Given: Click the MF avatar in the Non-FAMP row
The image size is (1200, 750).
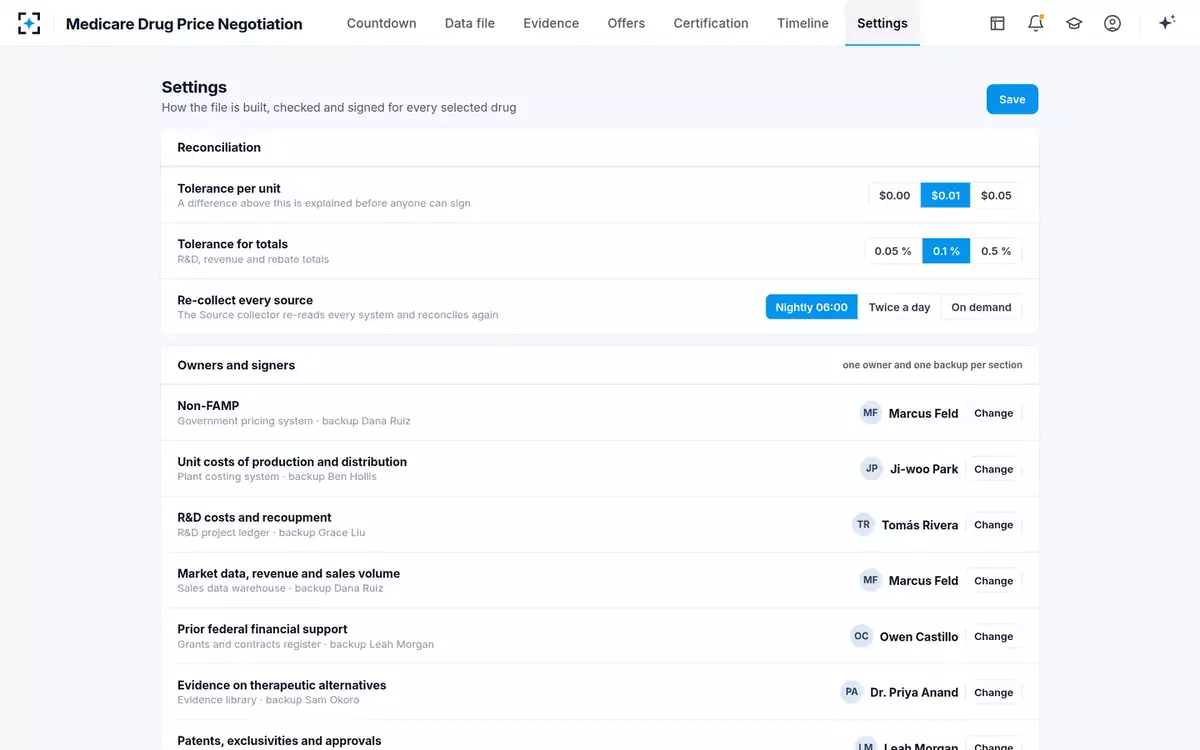Looking at the screenshot, I should 870,413.
